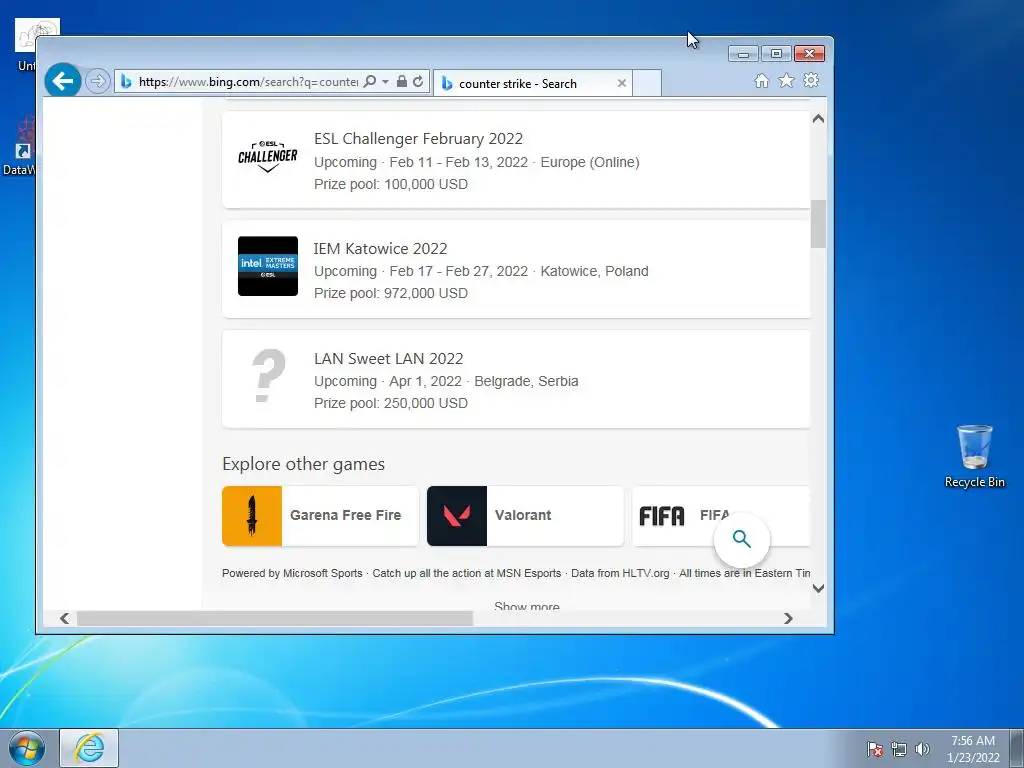This screenshot has width=1024, height=768.
Task: Open the address bar autocomplete dropdown arrow
Action: click(385, 82)
